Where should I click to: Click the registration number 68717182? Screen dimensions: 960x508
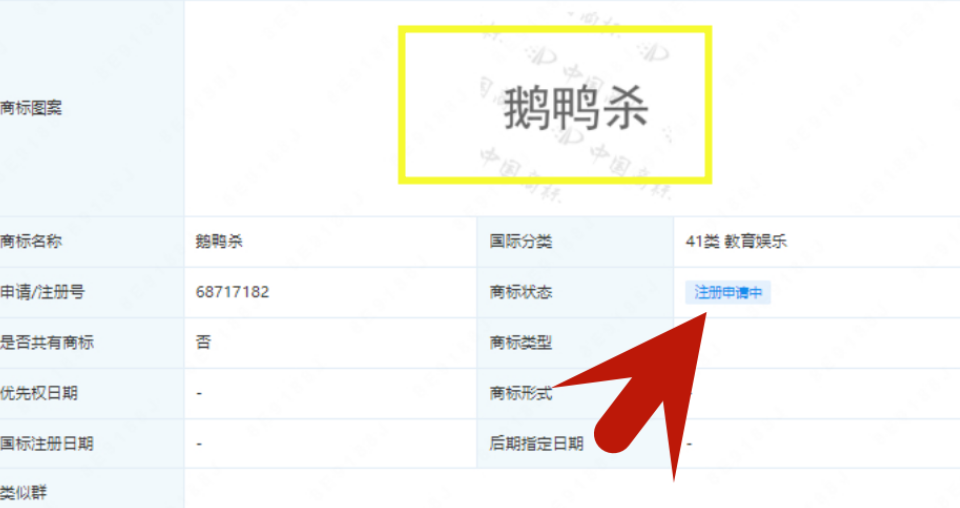tap(232, 292)
